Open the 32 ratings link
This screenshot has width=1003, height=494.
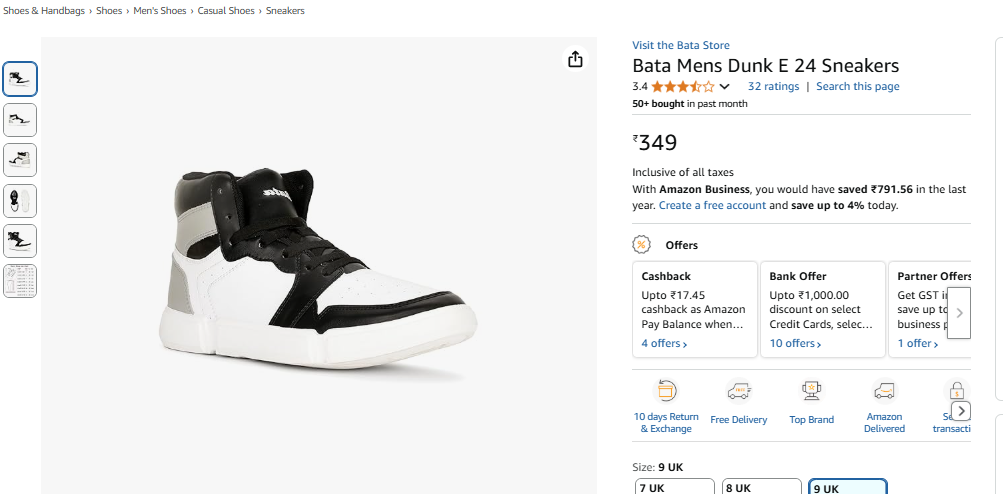point(773,86)
